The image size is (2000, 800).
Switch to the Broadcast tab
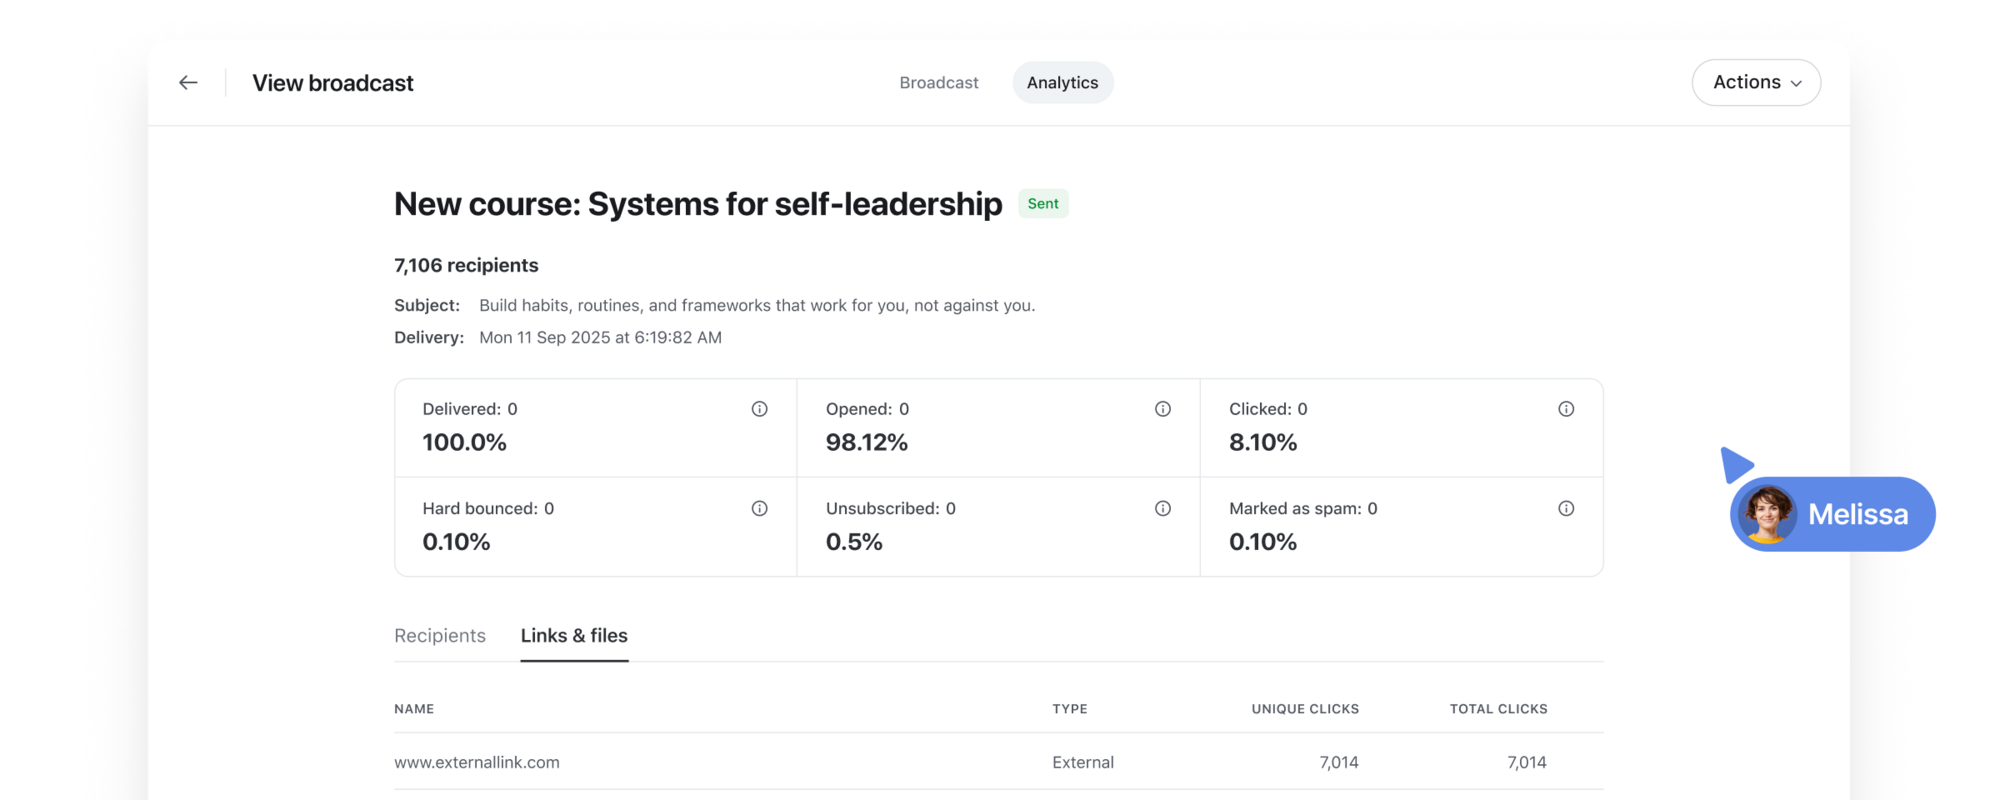(x=938, y=83)
